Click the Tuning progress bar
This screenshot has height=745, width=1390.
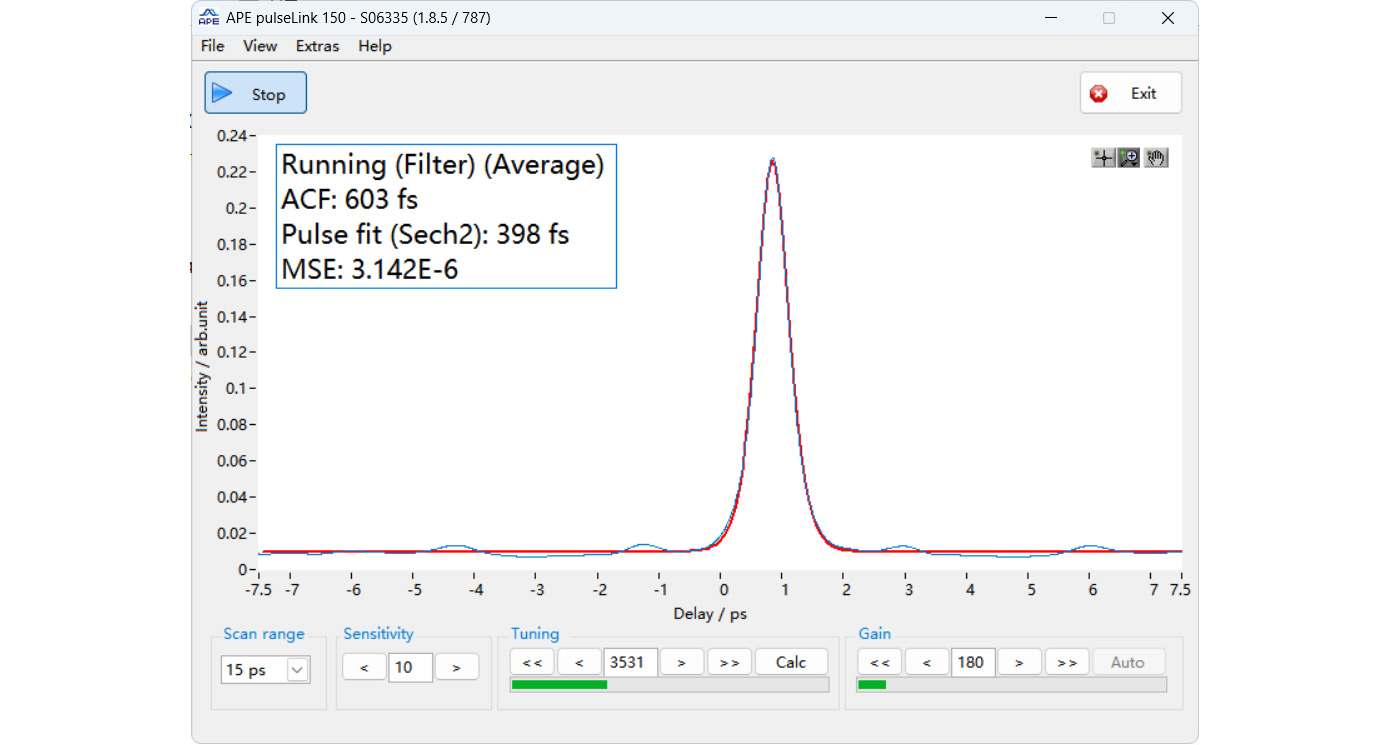(669, 685)
